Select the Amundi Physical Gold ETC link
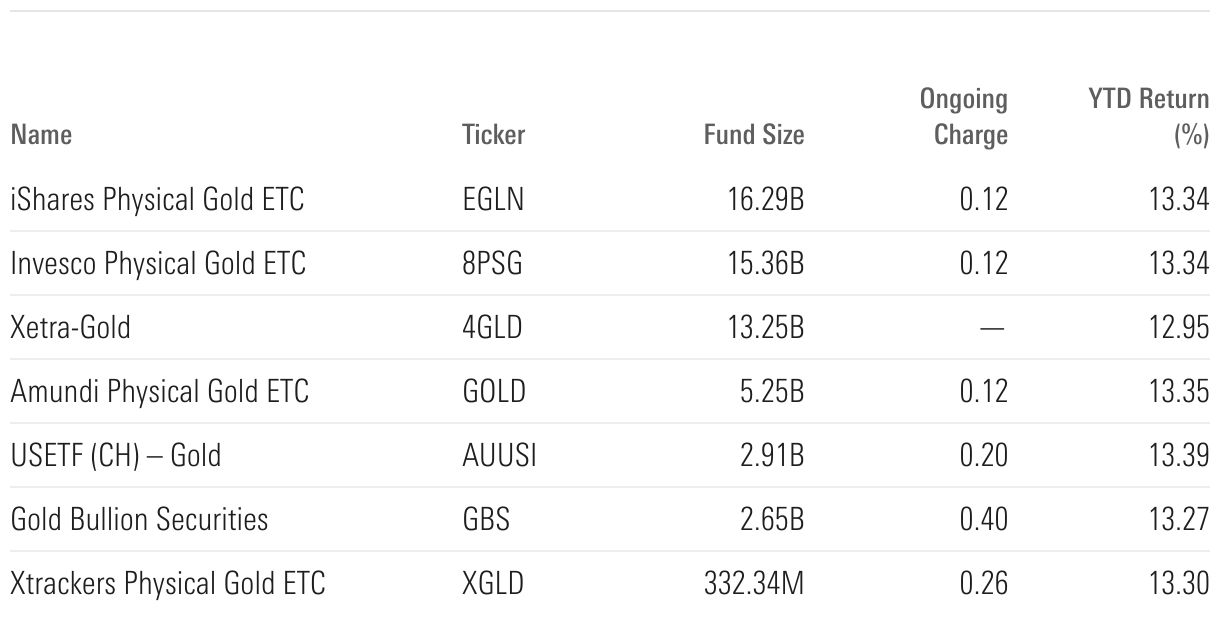 (159, 392)
